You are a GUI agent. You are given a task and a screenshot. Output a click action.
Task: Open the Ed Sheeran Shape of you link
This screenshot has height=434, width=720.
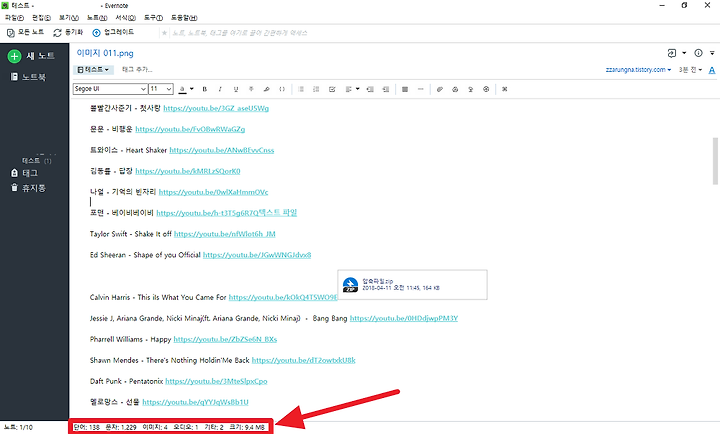point(257,255)
